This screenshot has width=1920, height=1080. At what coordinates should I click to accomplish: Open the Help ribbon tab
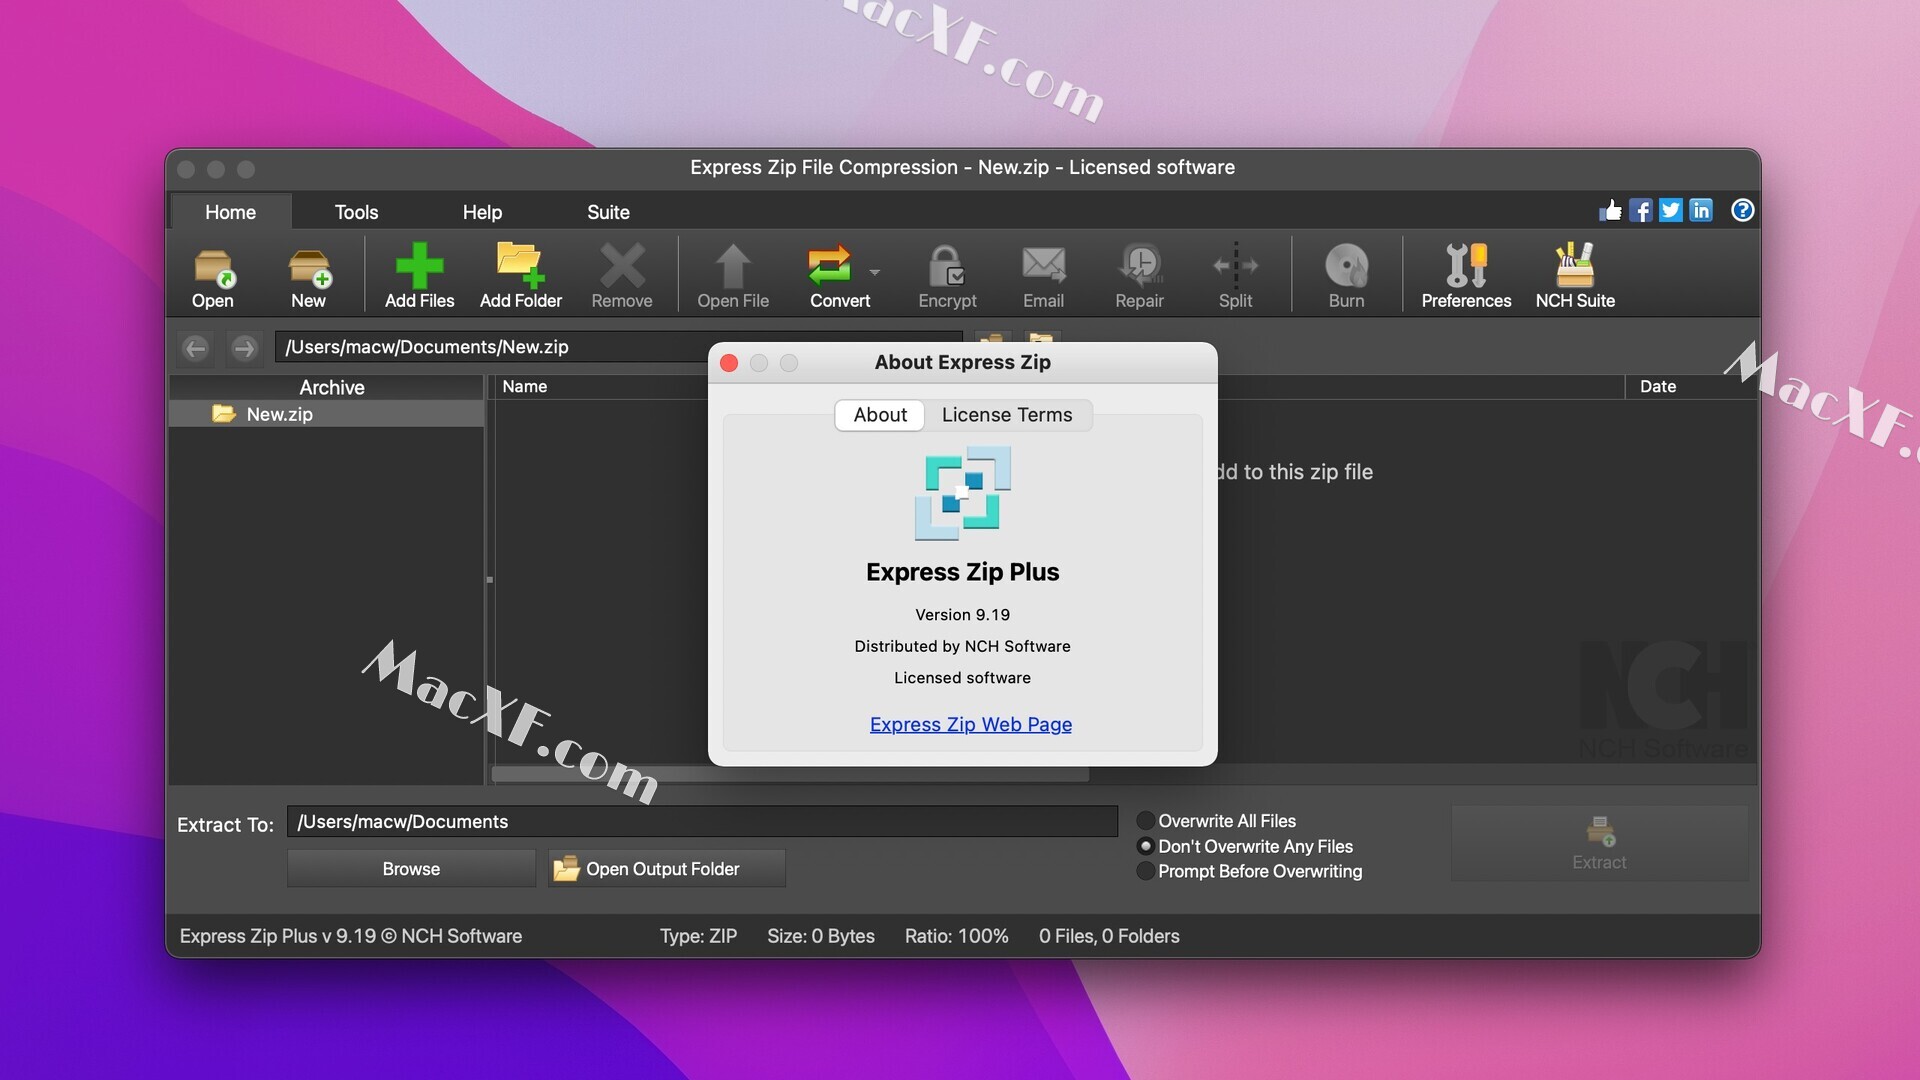coord(482,212)
